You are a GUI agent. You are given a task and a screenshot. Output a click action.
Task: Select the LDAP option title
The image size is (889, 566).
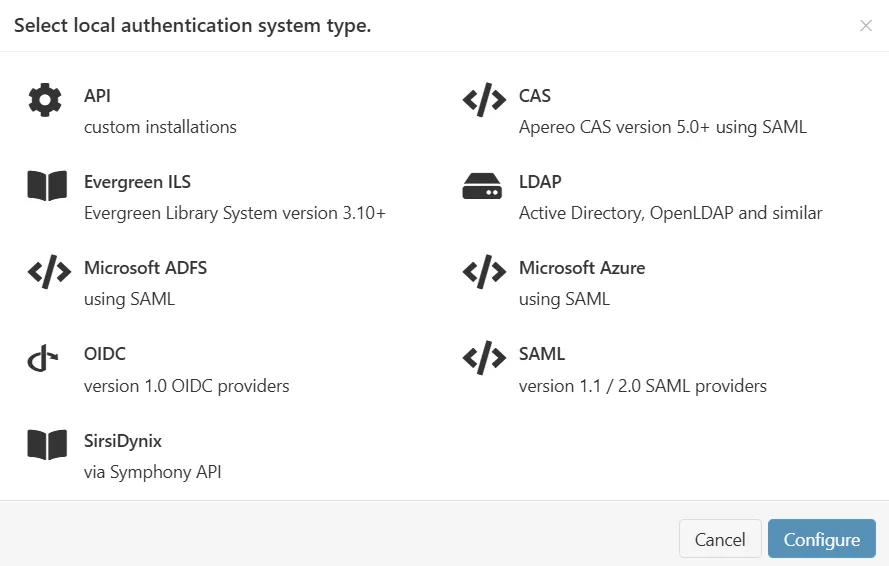(x=540, y=181)
